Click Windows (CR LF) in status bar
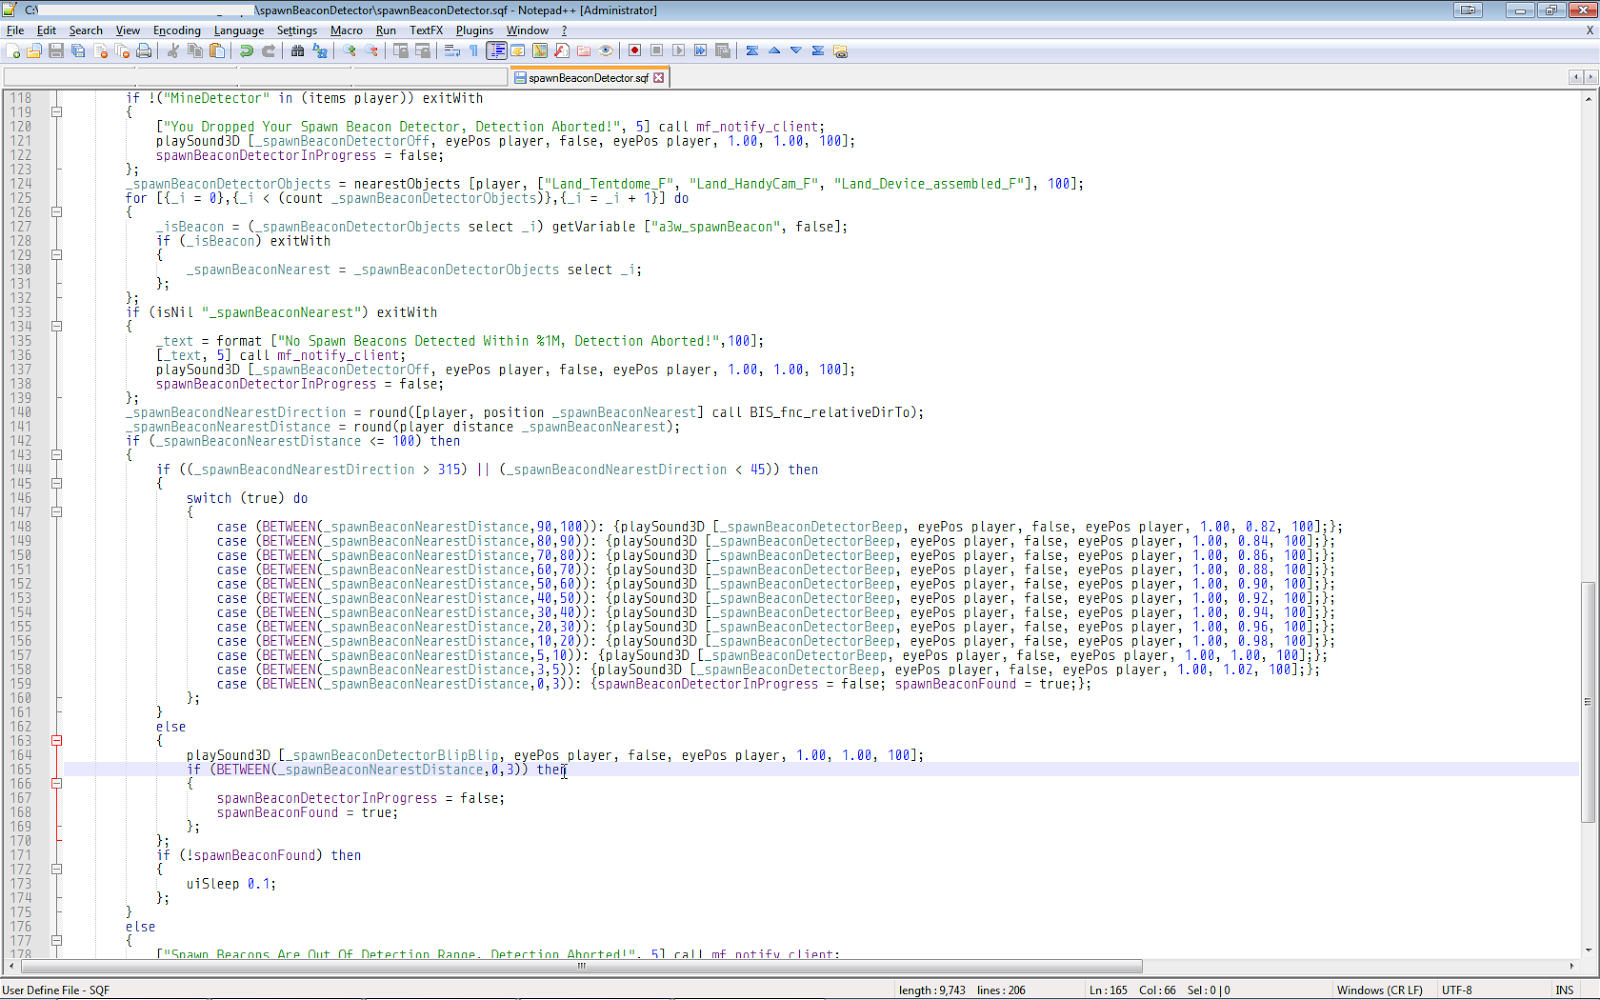Image resolution: width=1600 pixels, height=1000 pixels. (1380, 990)
